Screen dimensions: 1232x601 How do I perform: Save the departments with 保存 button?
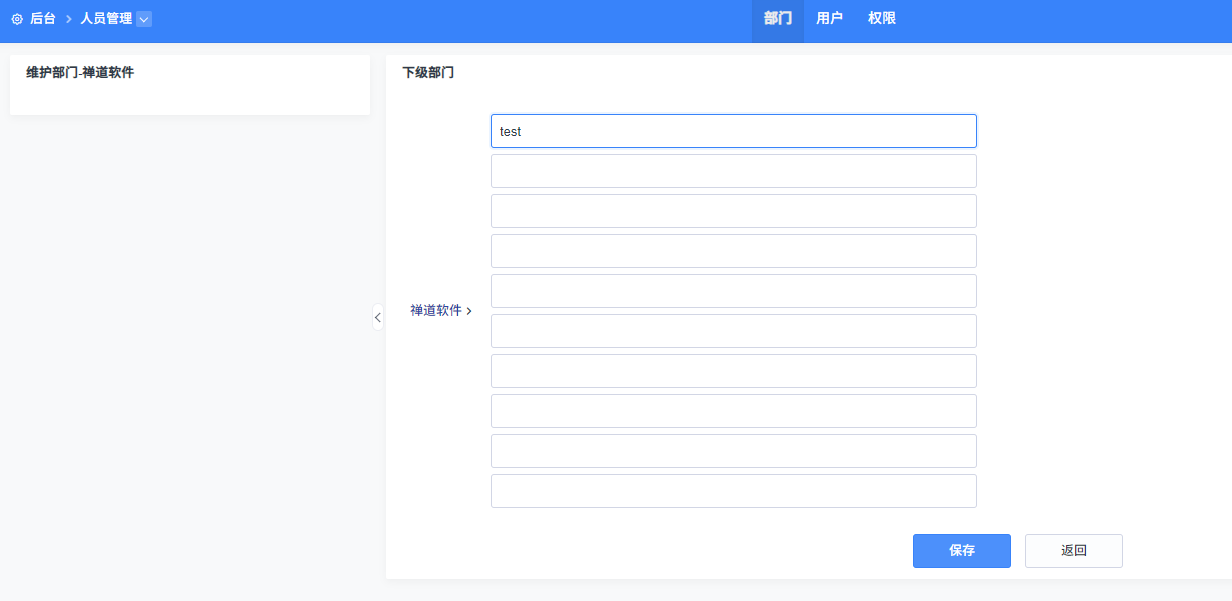pyautogui.click(x=962, y=551)
